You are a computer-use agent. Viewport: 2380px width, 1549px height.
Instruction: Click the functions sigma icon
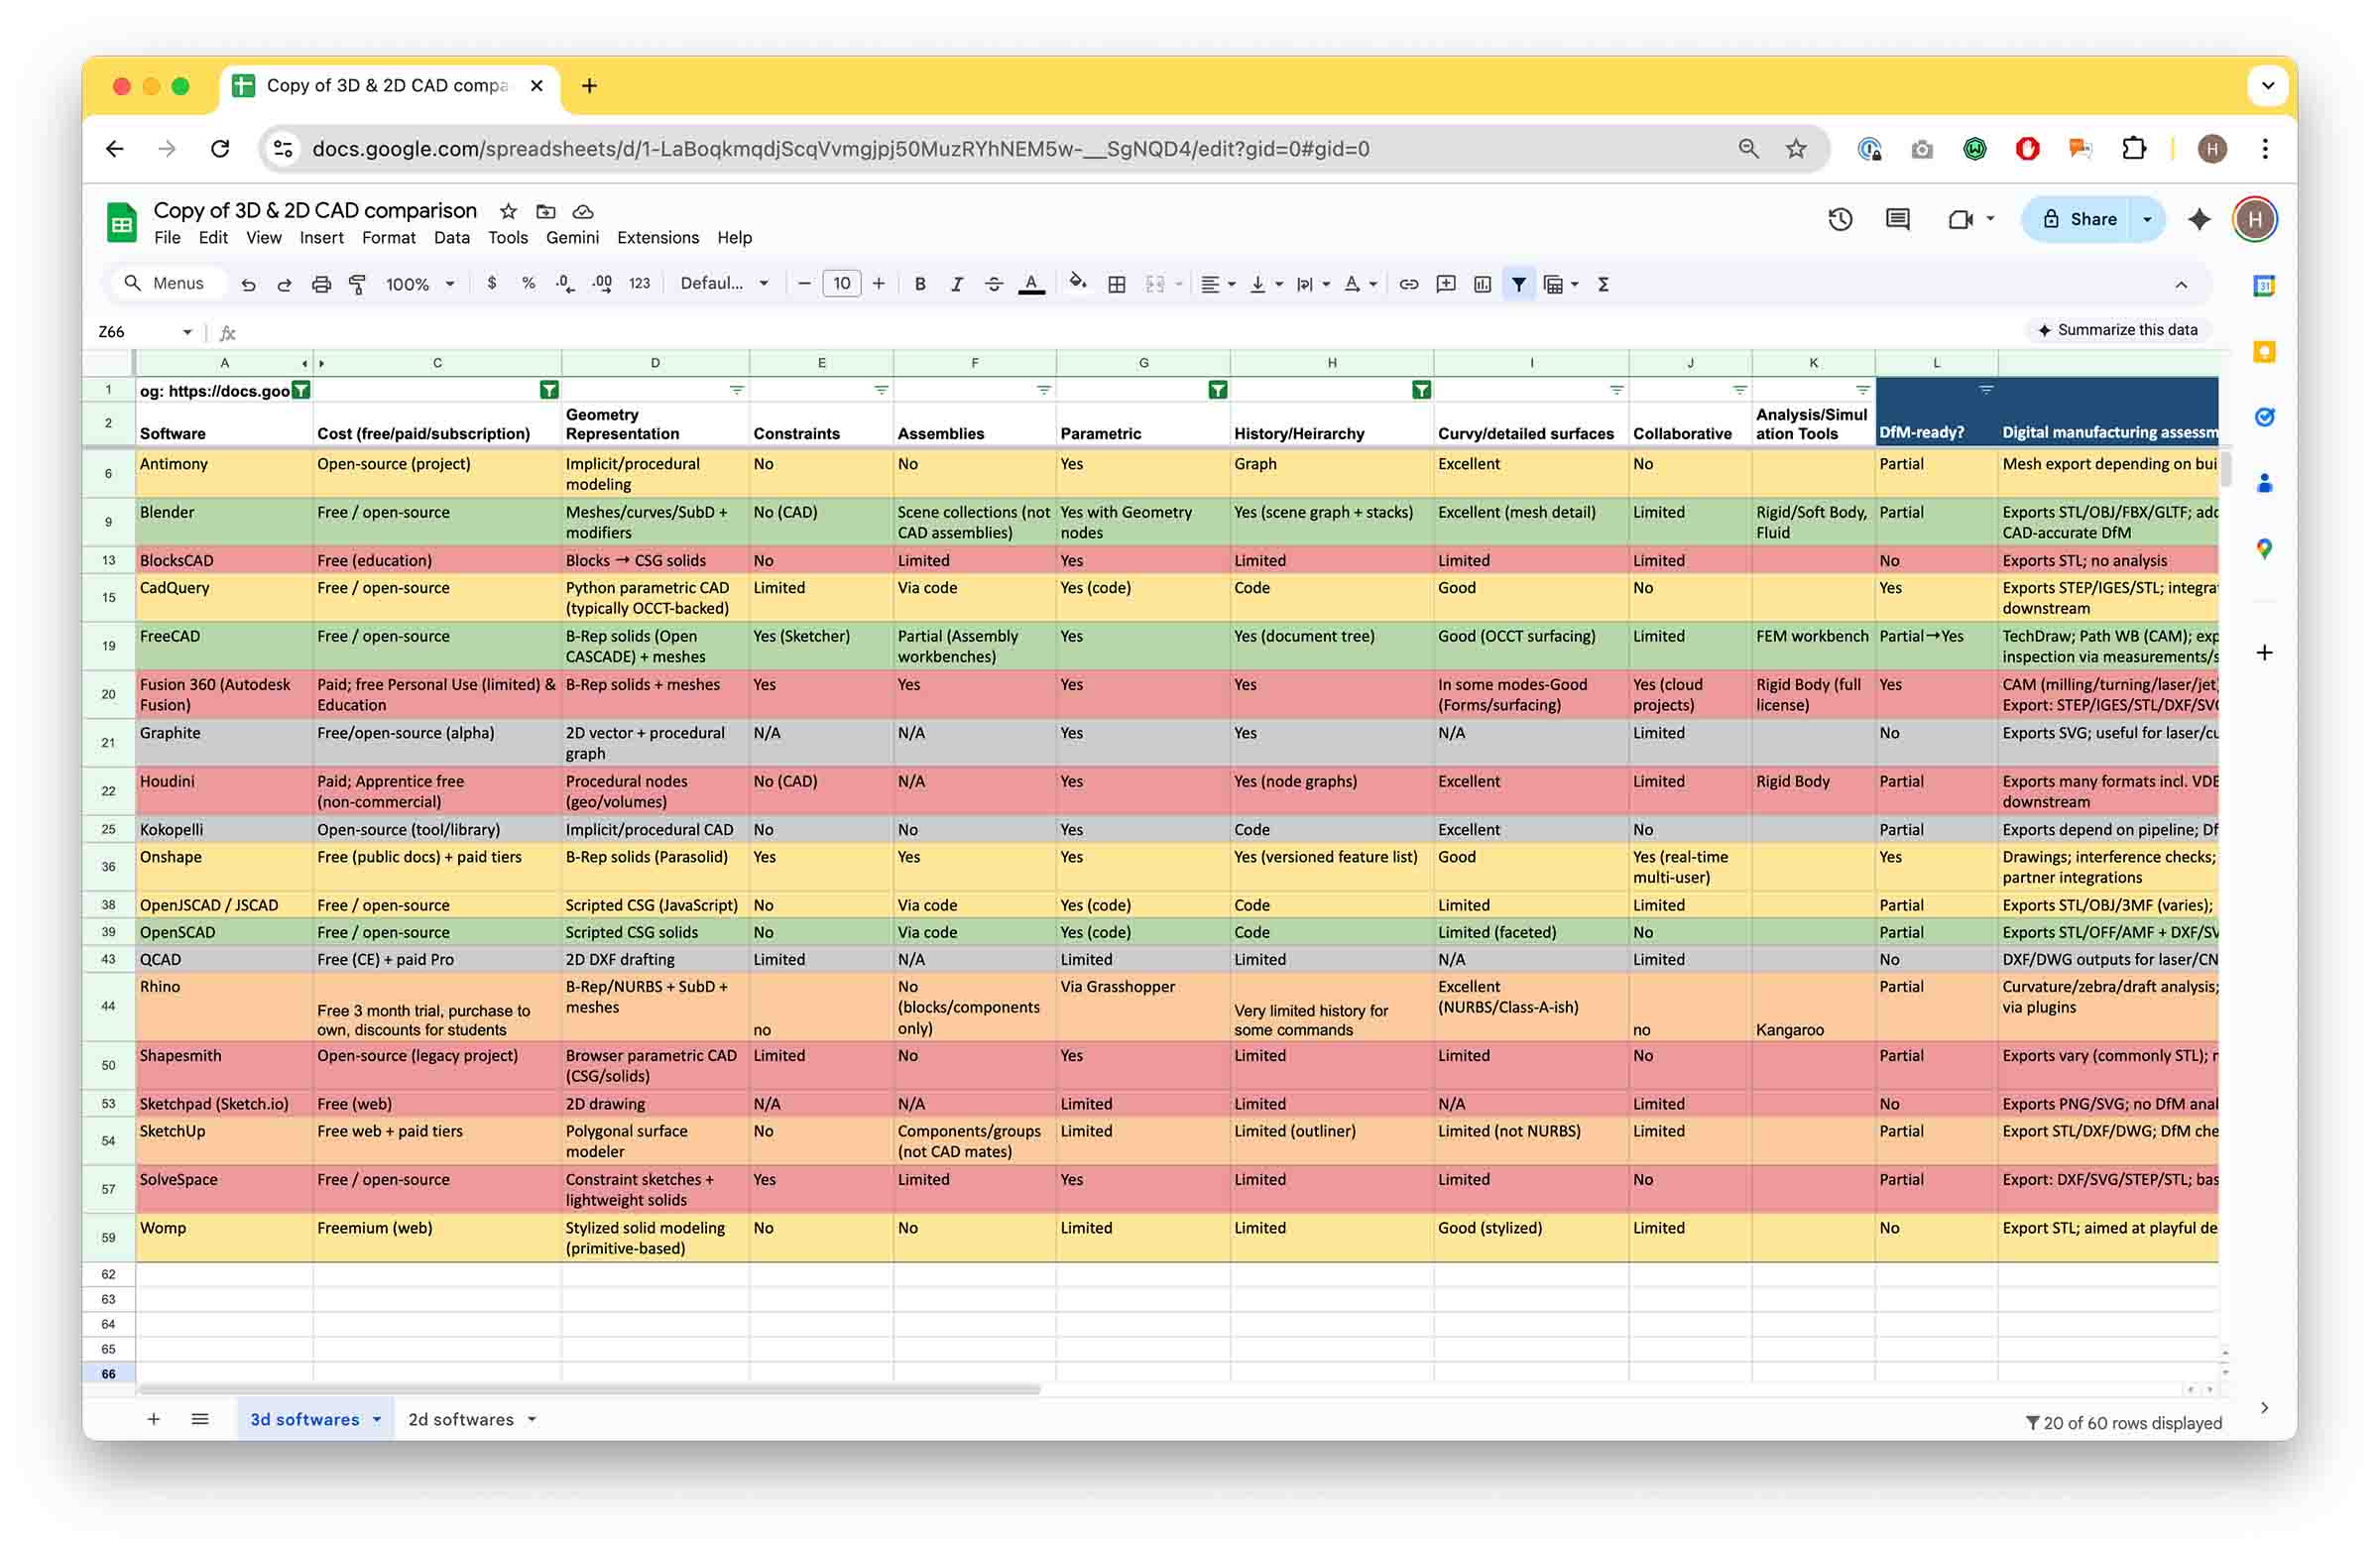click(1603, 284)
